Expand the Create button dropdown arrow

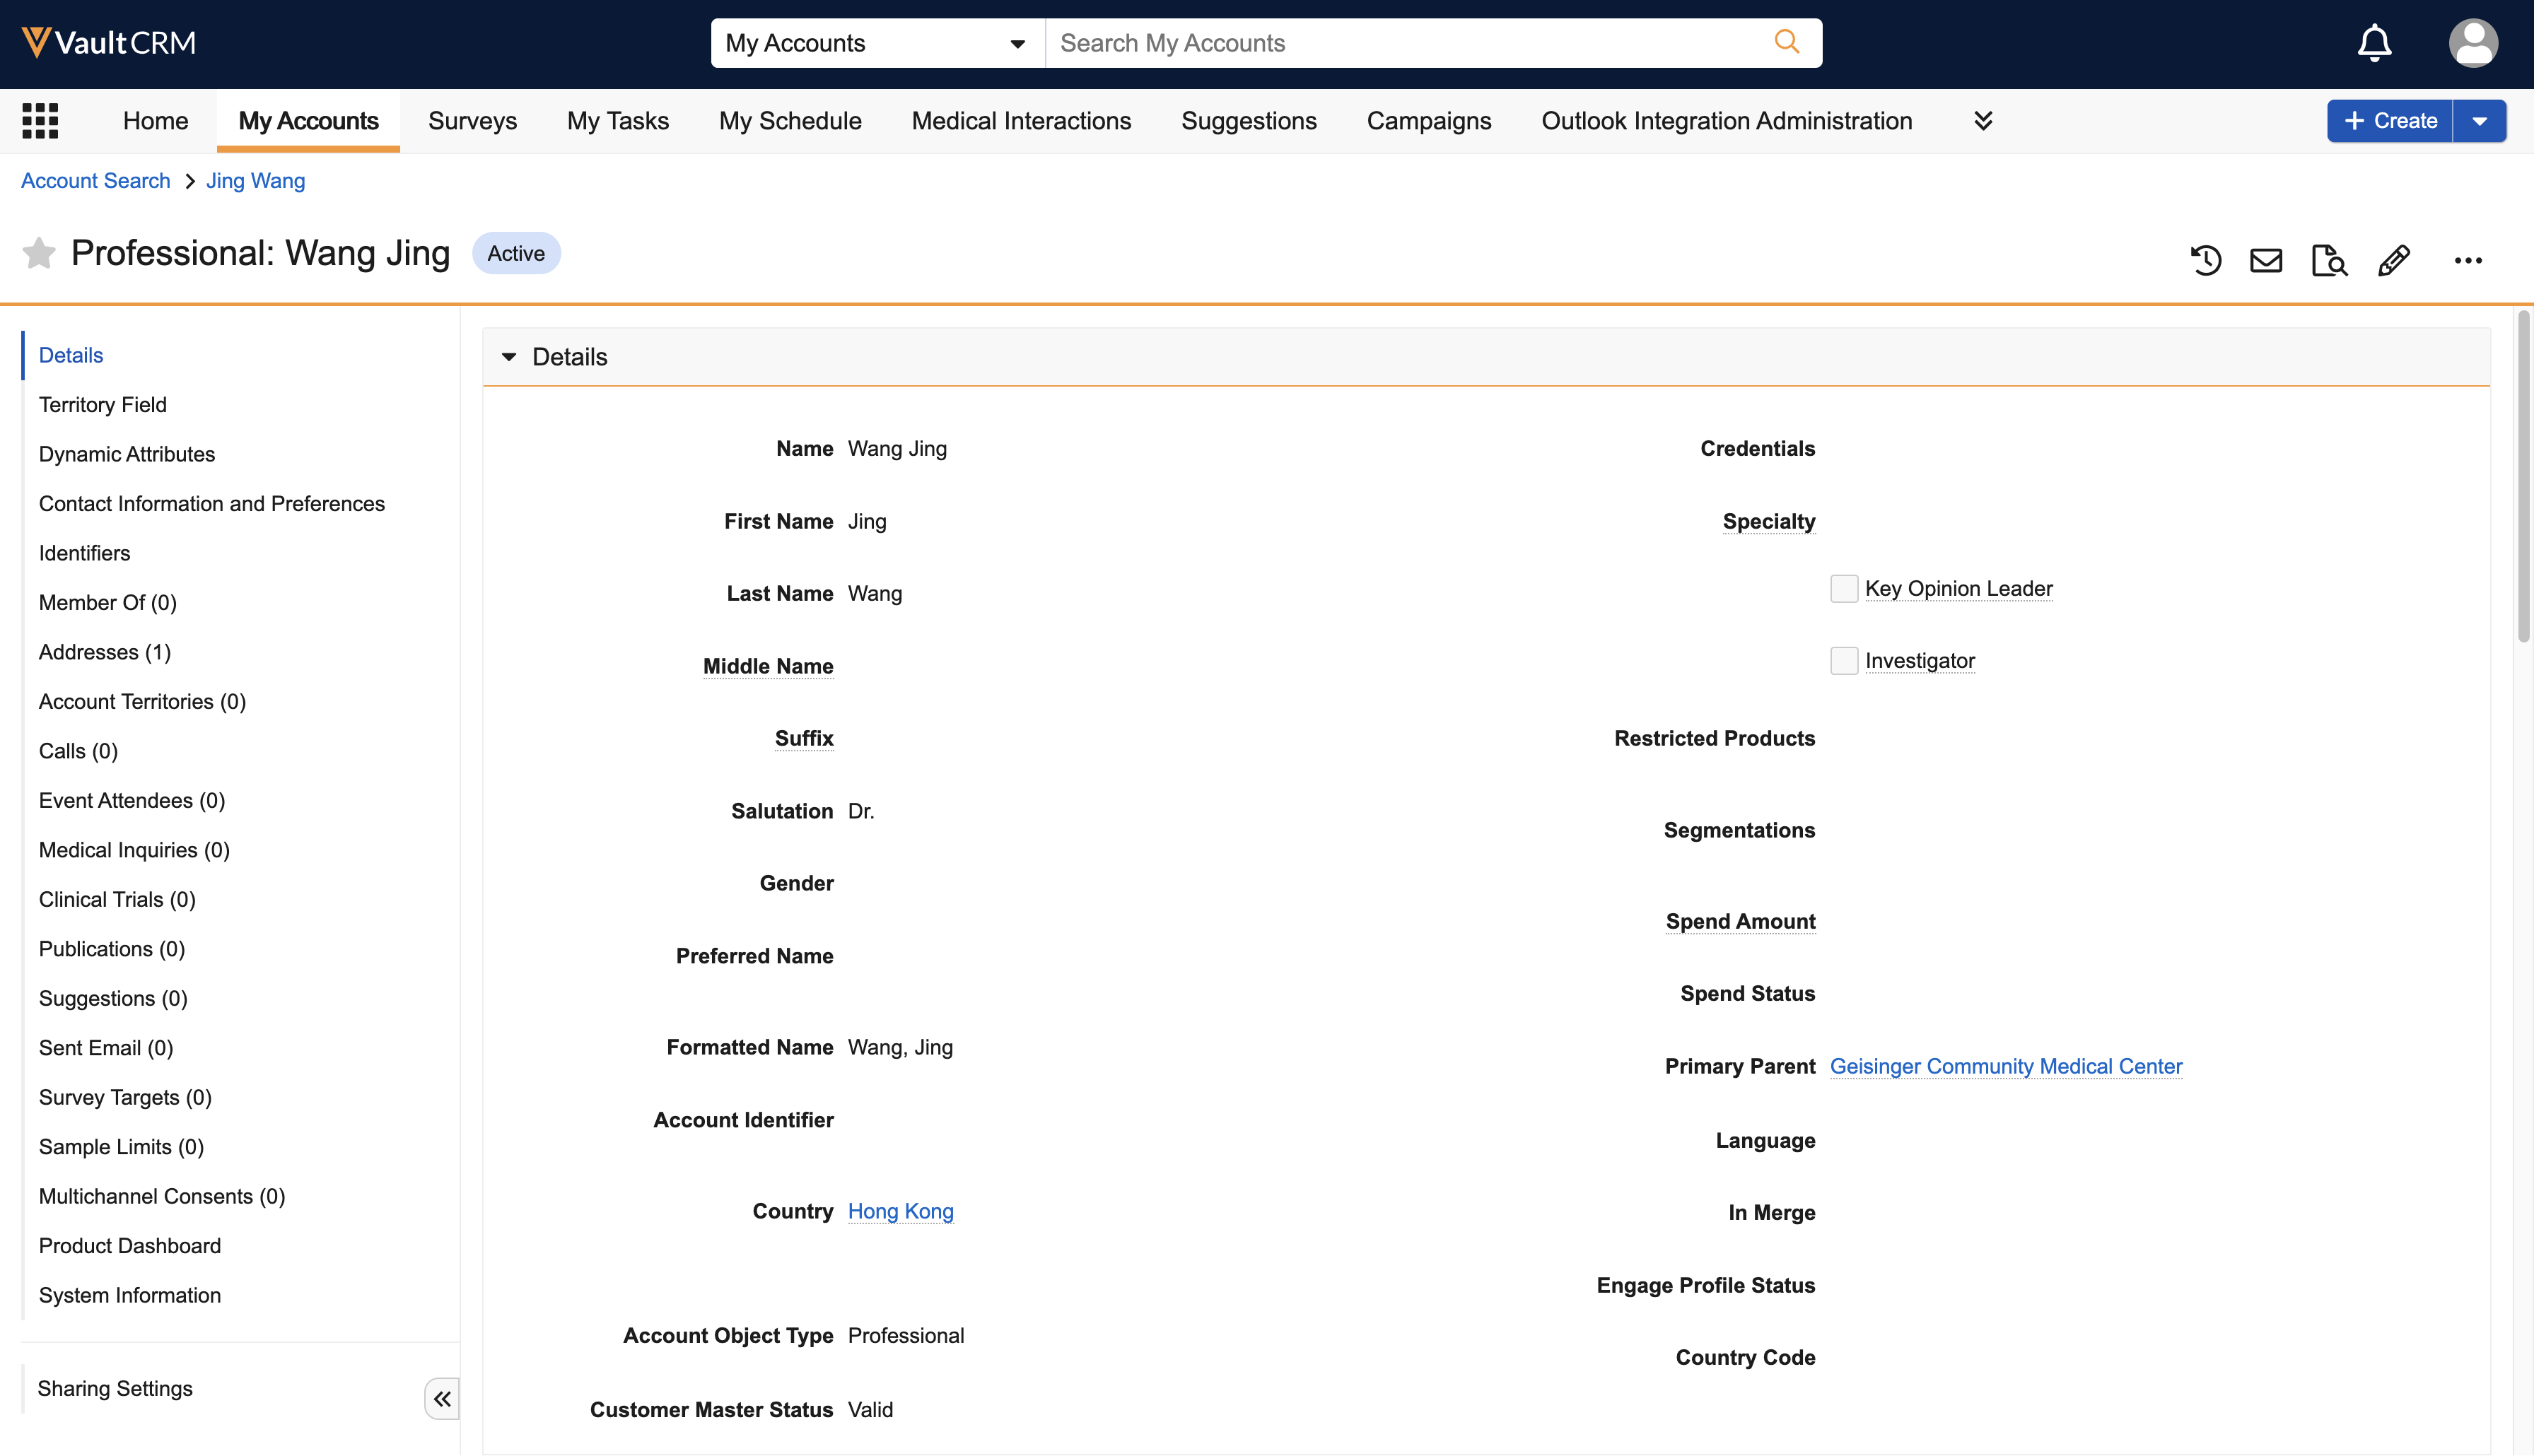point(2480,121)
